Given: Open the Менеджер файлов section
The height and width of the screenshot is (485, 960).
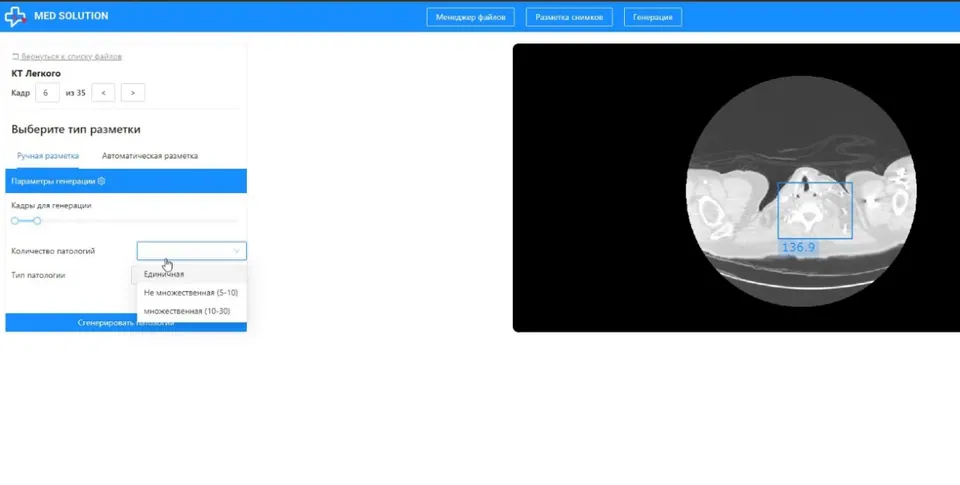Looking at the screenshot, I should point(470,17).
